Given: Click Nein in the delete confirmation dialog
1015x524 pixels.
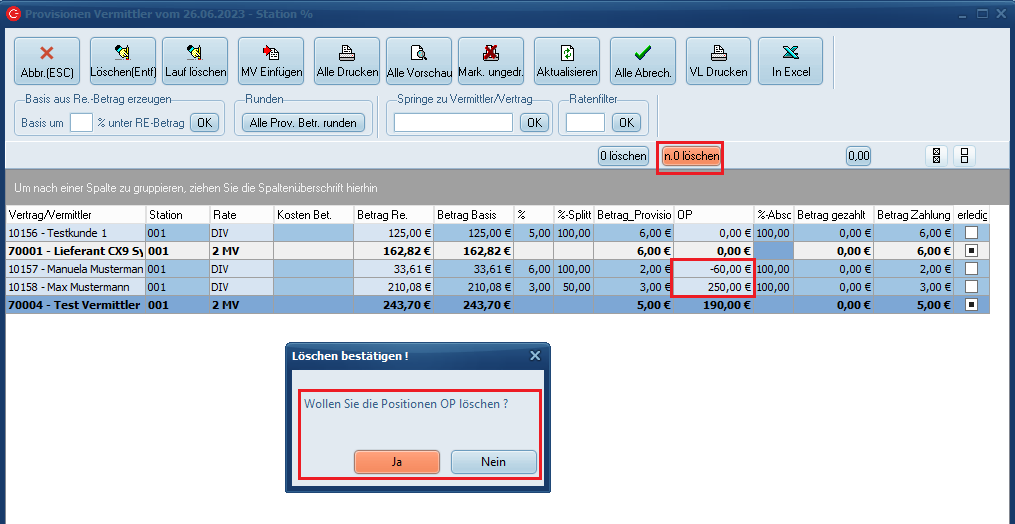Looking at the screenshot, I should point(493,462).
